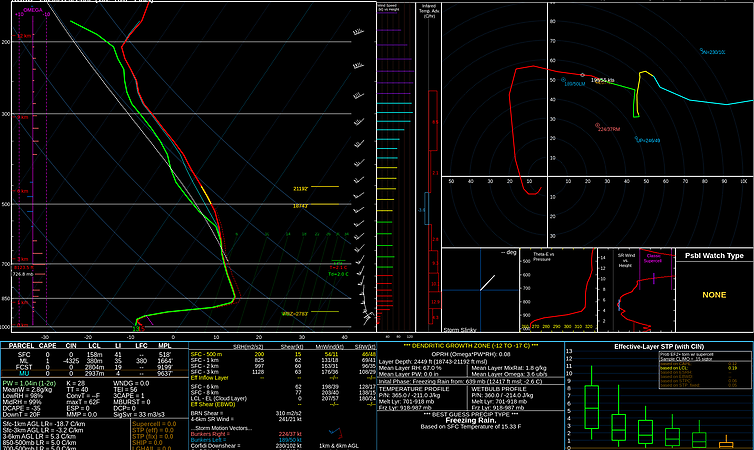Select the FCST parcel row
The image size is (754, 450).
pyautogui.click(x=94, y=367)
